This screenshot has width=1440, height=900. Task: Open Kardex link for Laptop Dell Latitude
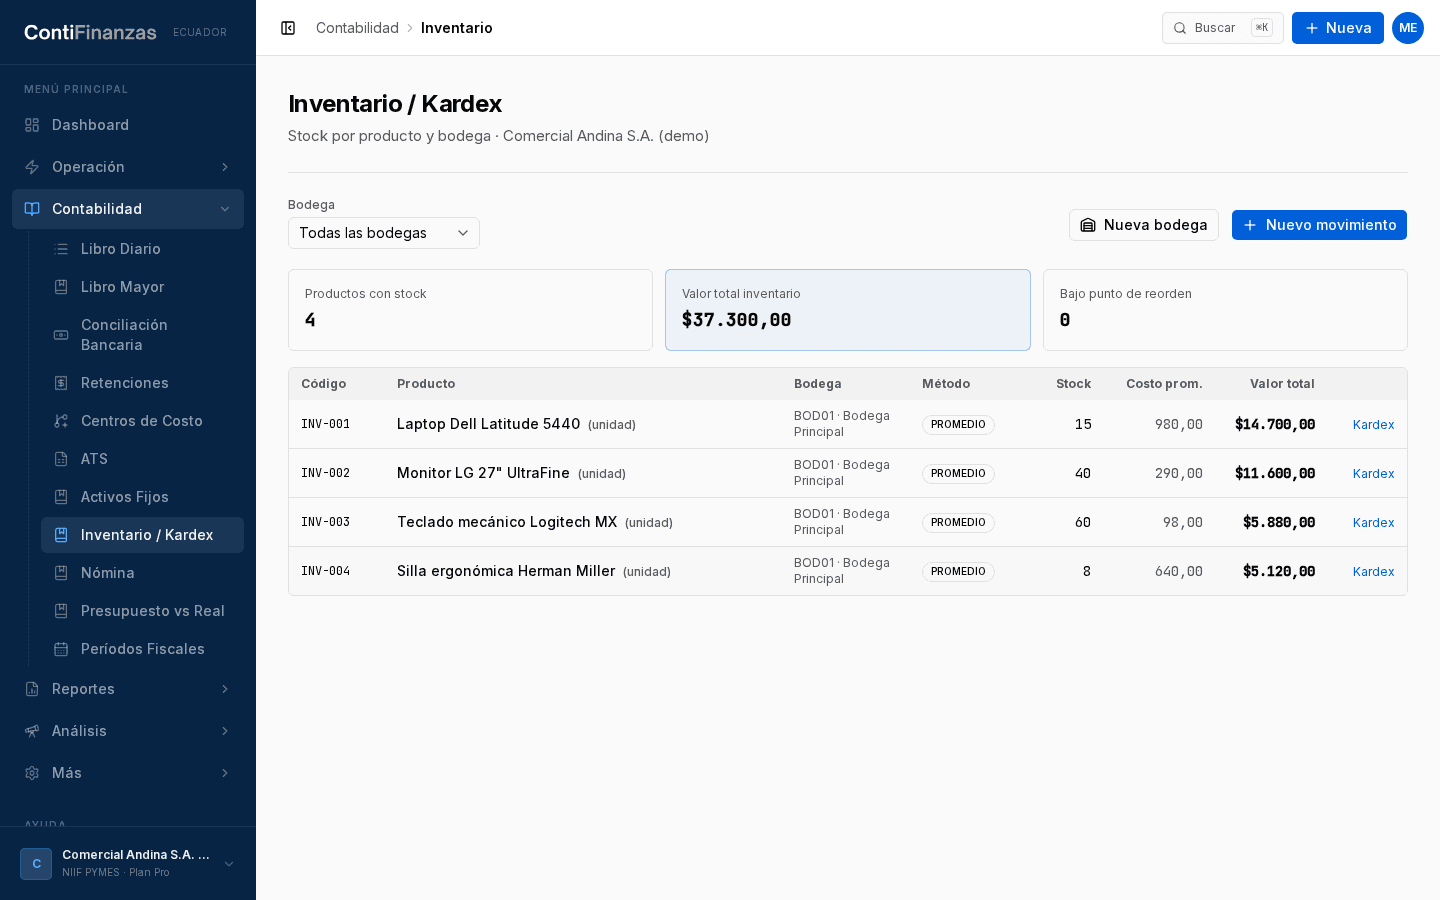pos(1373,425)
